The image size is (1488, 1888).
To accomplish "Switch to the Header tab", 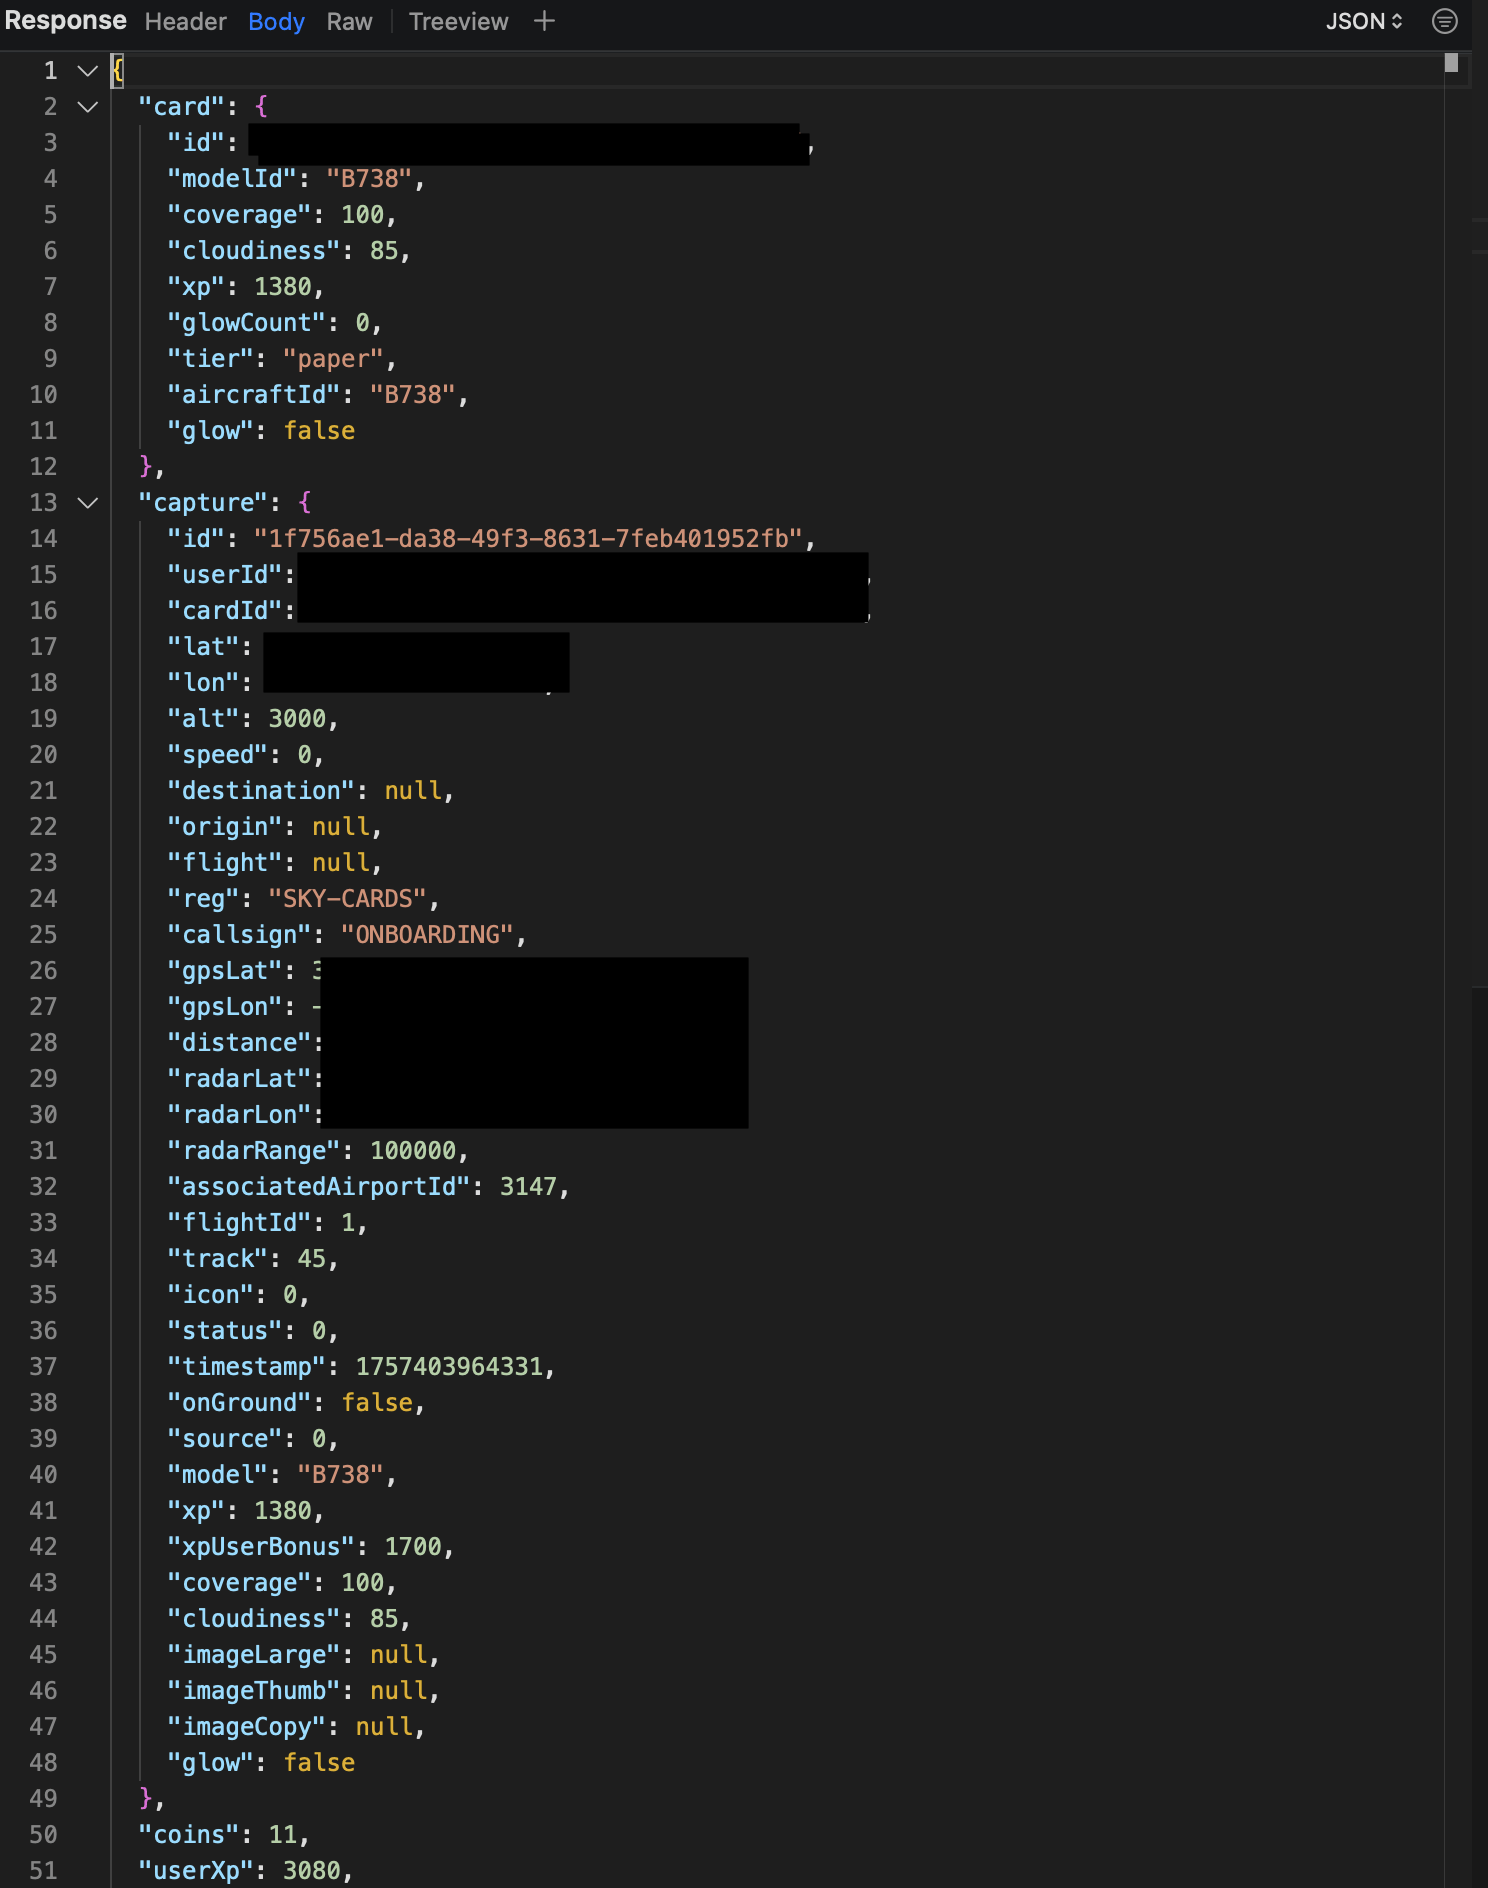I will [x=185, y=21].
